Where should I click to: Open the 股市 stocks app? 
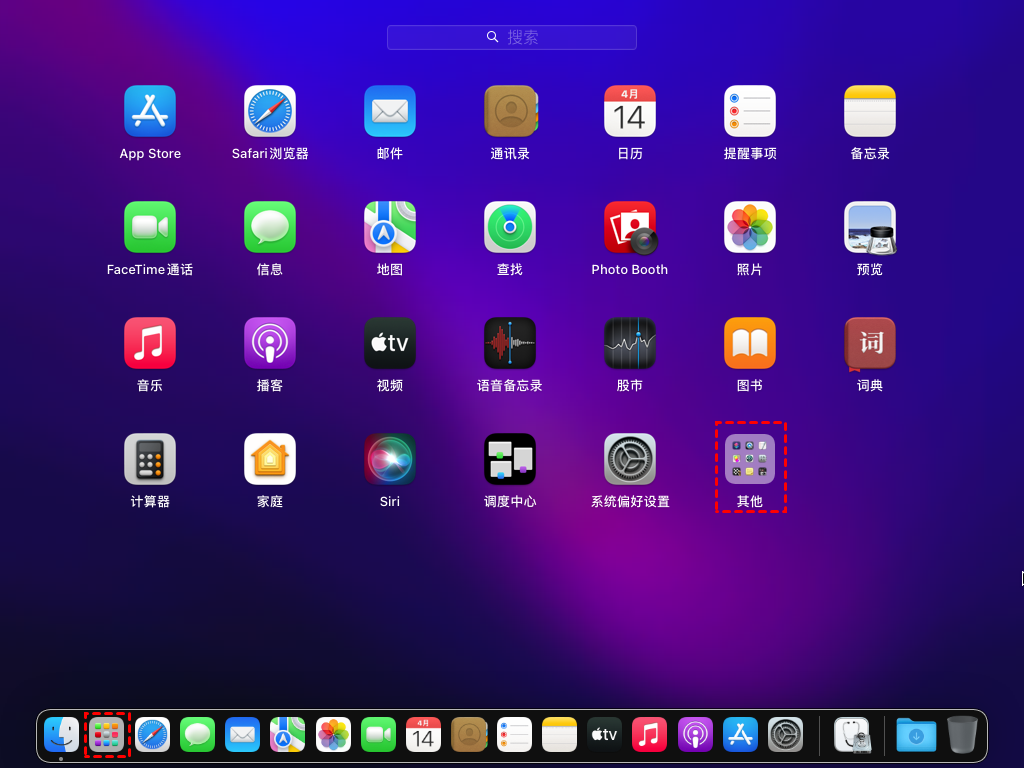pyautogui.click(x=630, y=343)
